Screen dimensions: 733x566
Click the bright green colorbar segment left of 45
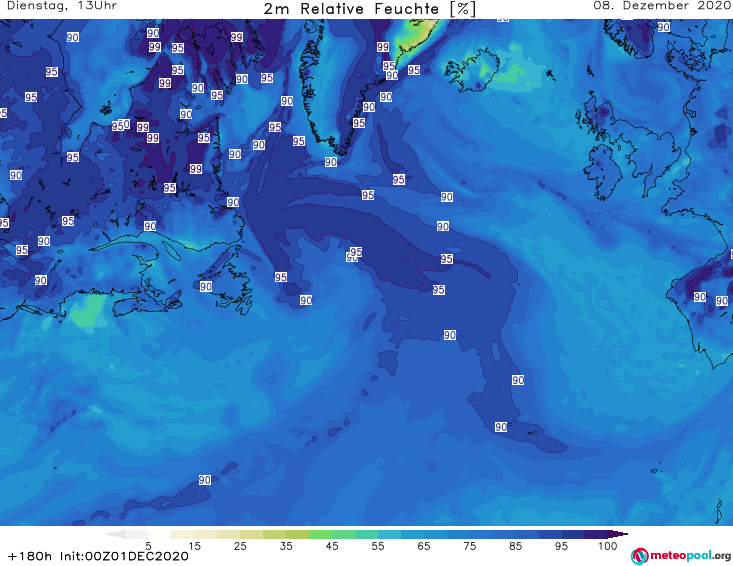coord(320,534)
